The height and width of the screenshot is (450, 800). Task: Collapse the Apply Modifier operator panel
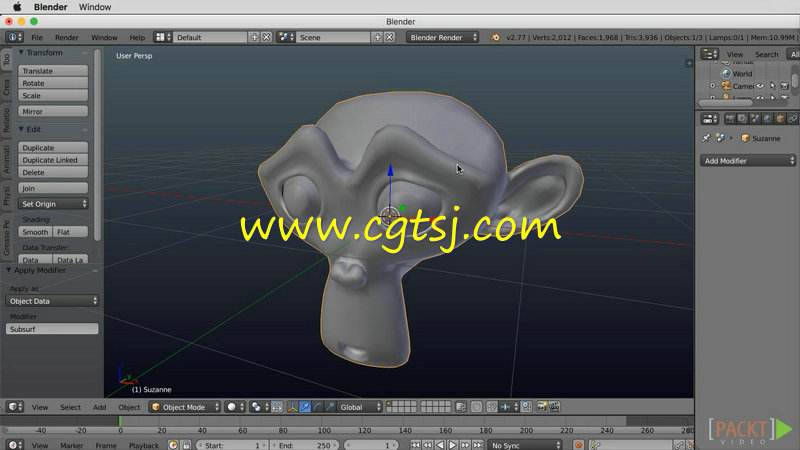[x=9, y=270]
